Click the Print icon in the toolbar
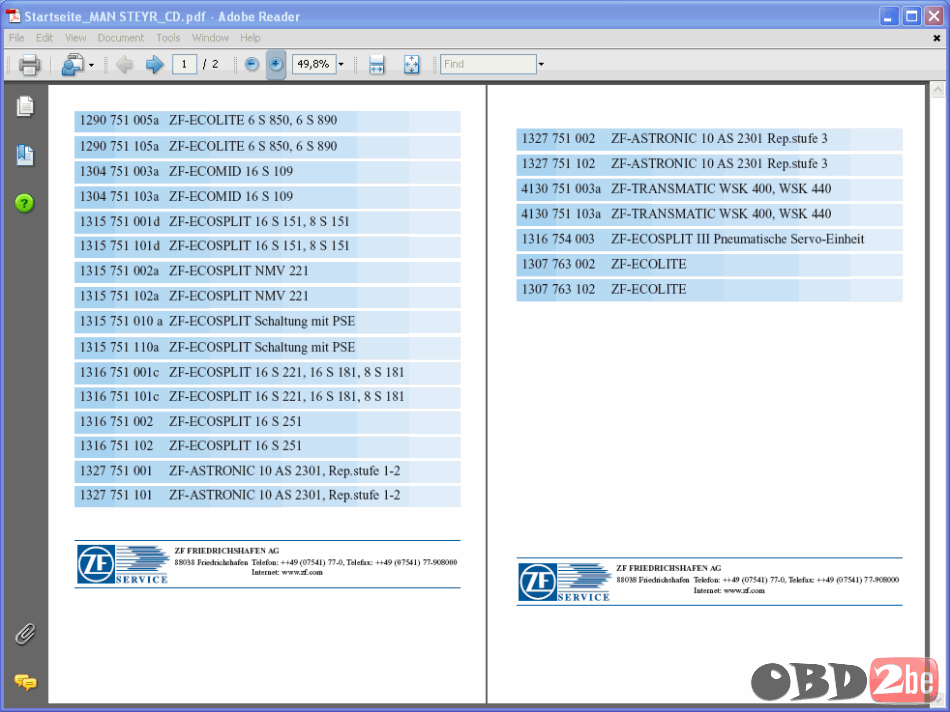Image resolution: width=950 pixels, height=712 pixels. click(29, 64)
